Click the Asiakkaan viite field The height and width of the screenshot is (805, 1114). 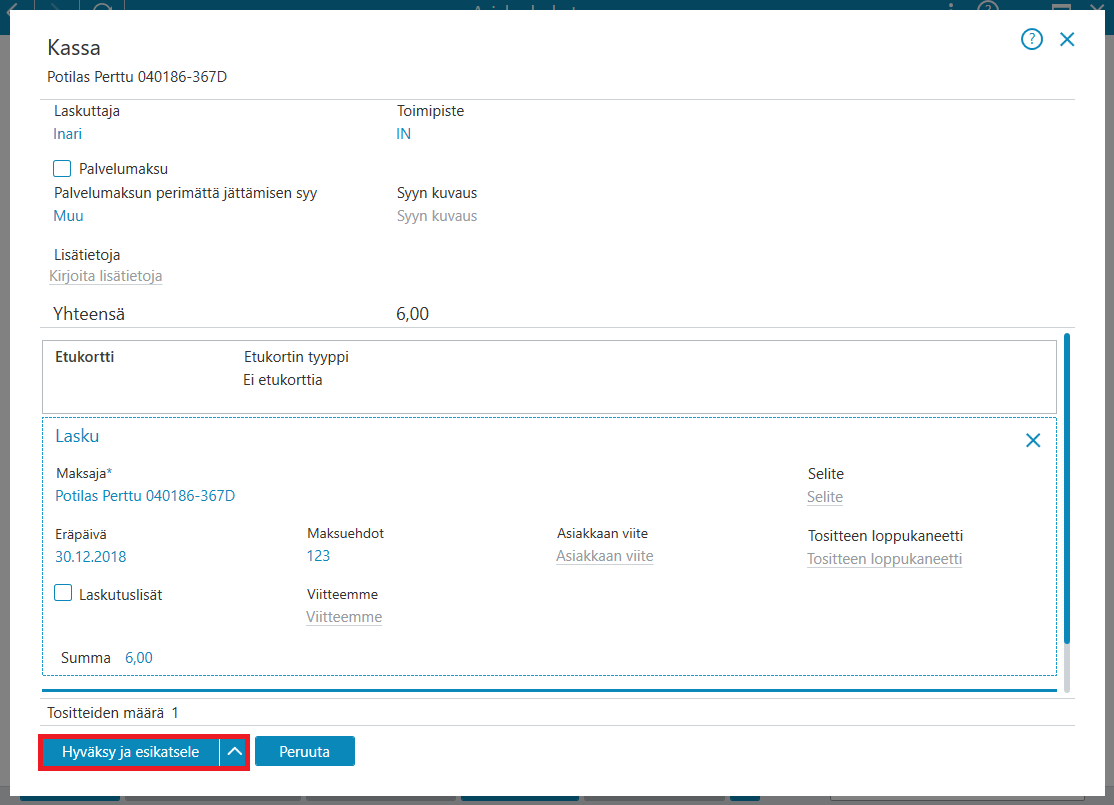(x=605, y=556)
